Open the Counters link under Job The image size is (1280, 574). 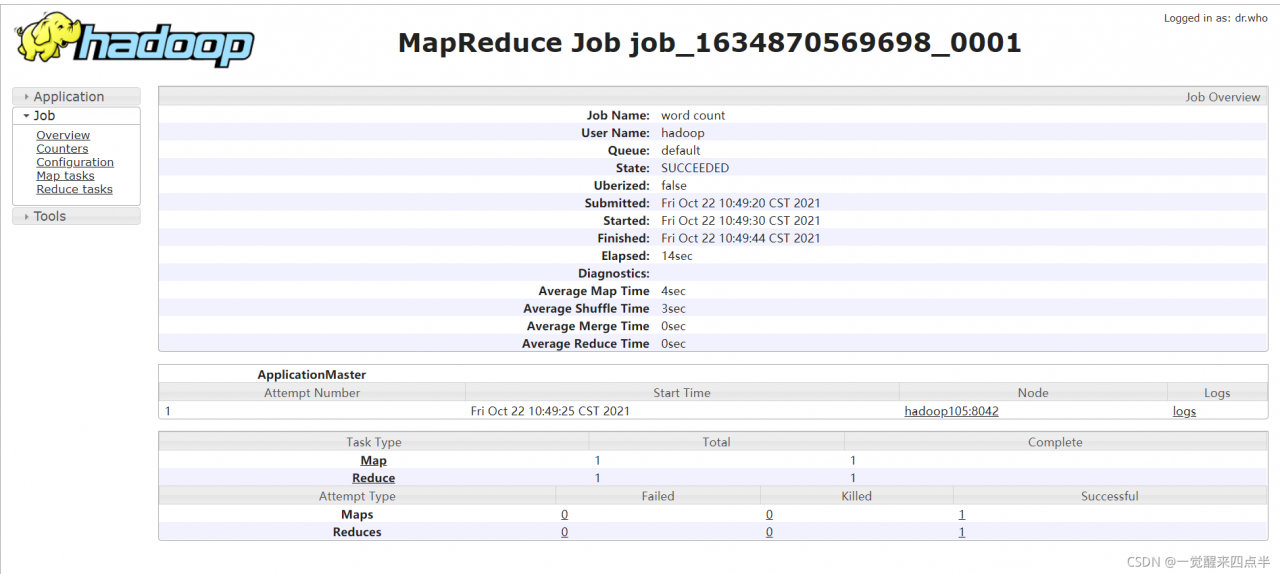click(x=62, y=149)
